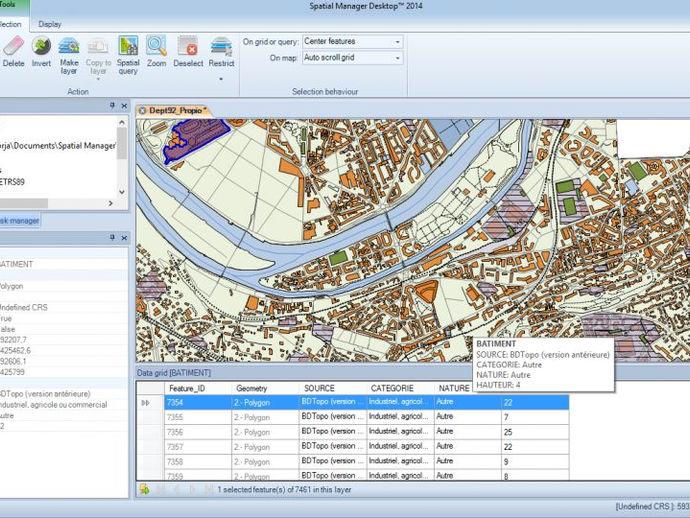Click row indicator arrow beside row 7354
This screenshot has height=518, width=690.
(x=146, y=403)
